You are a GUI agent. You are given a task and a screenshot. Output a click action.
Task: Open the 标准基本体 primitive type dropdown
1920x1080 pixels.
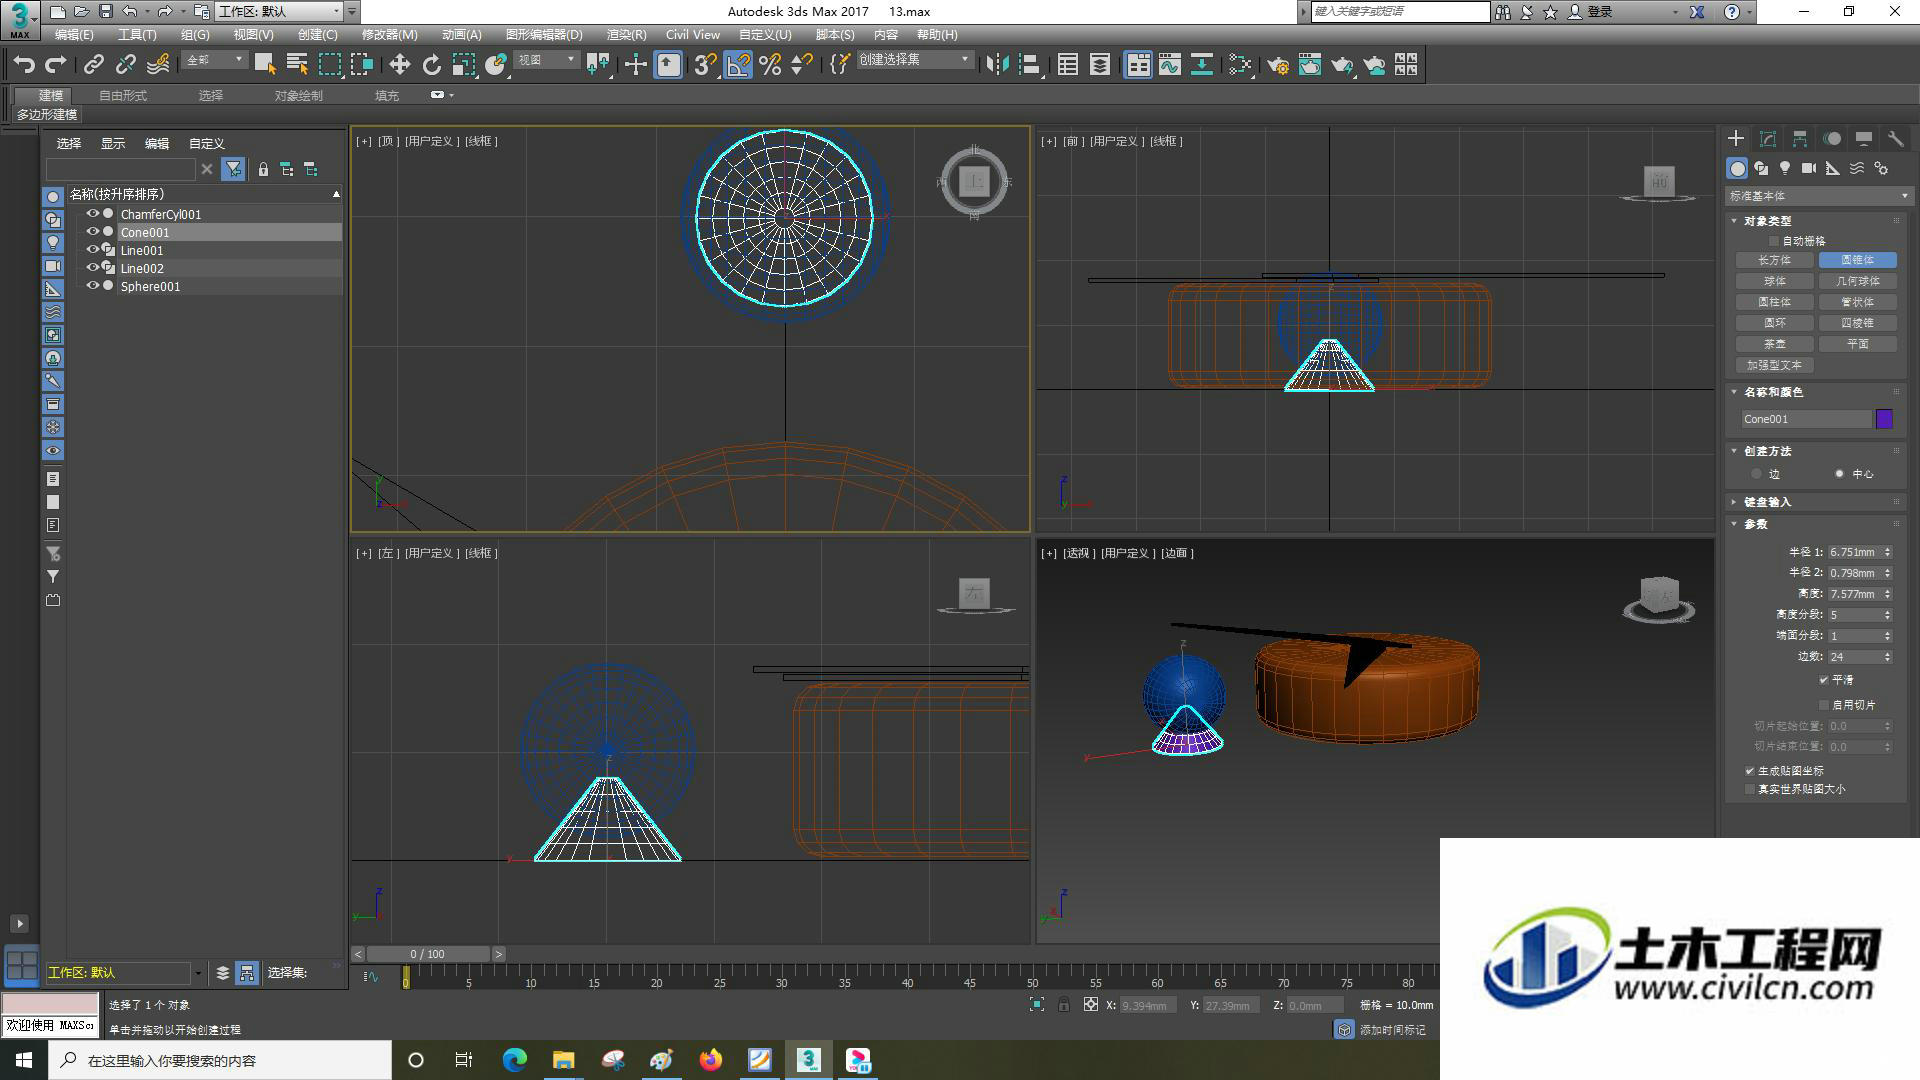coord(1818,196)
